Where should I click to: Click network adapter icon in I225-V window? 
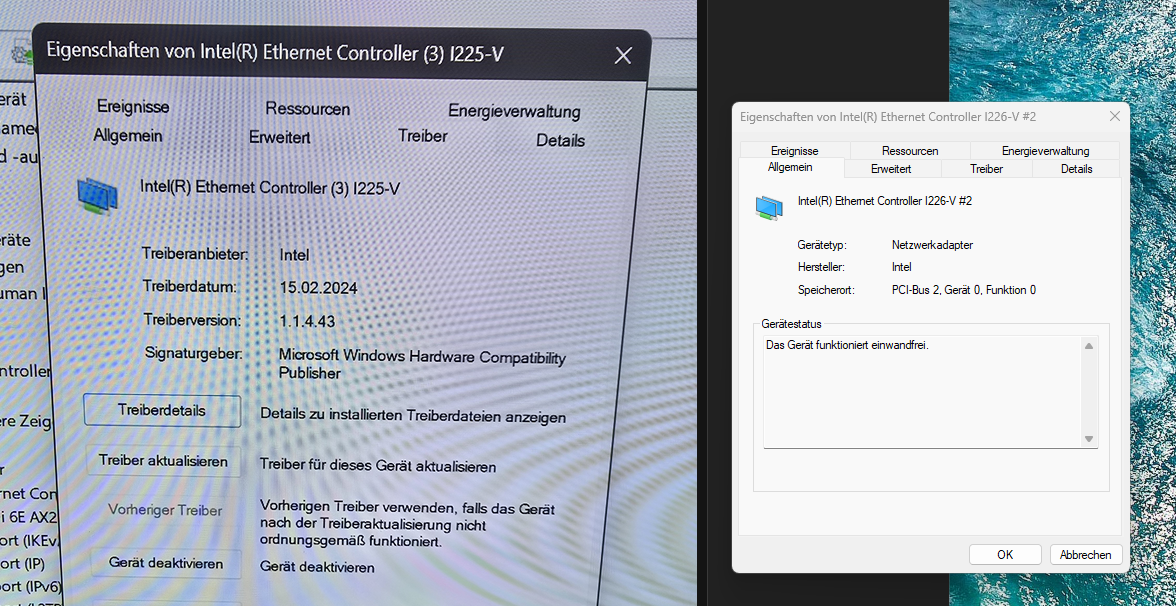tap(98, 194)
